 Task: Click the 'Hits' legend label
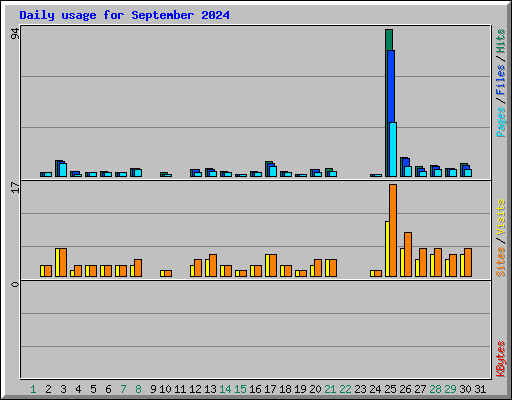click(x=500, y=41)
